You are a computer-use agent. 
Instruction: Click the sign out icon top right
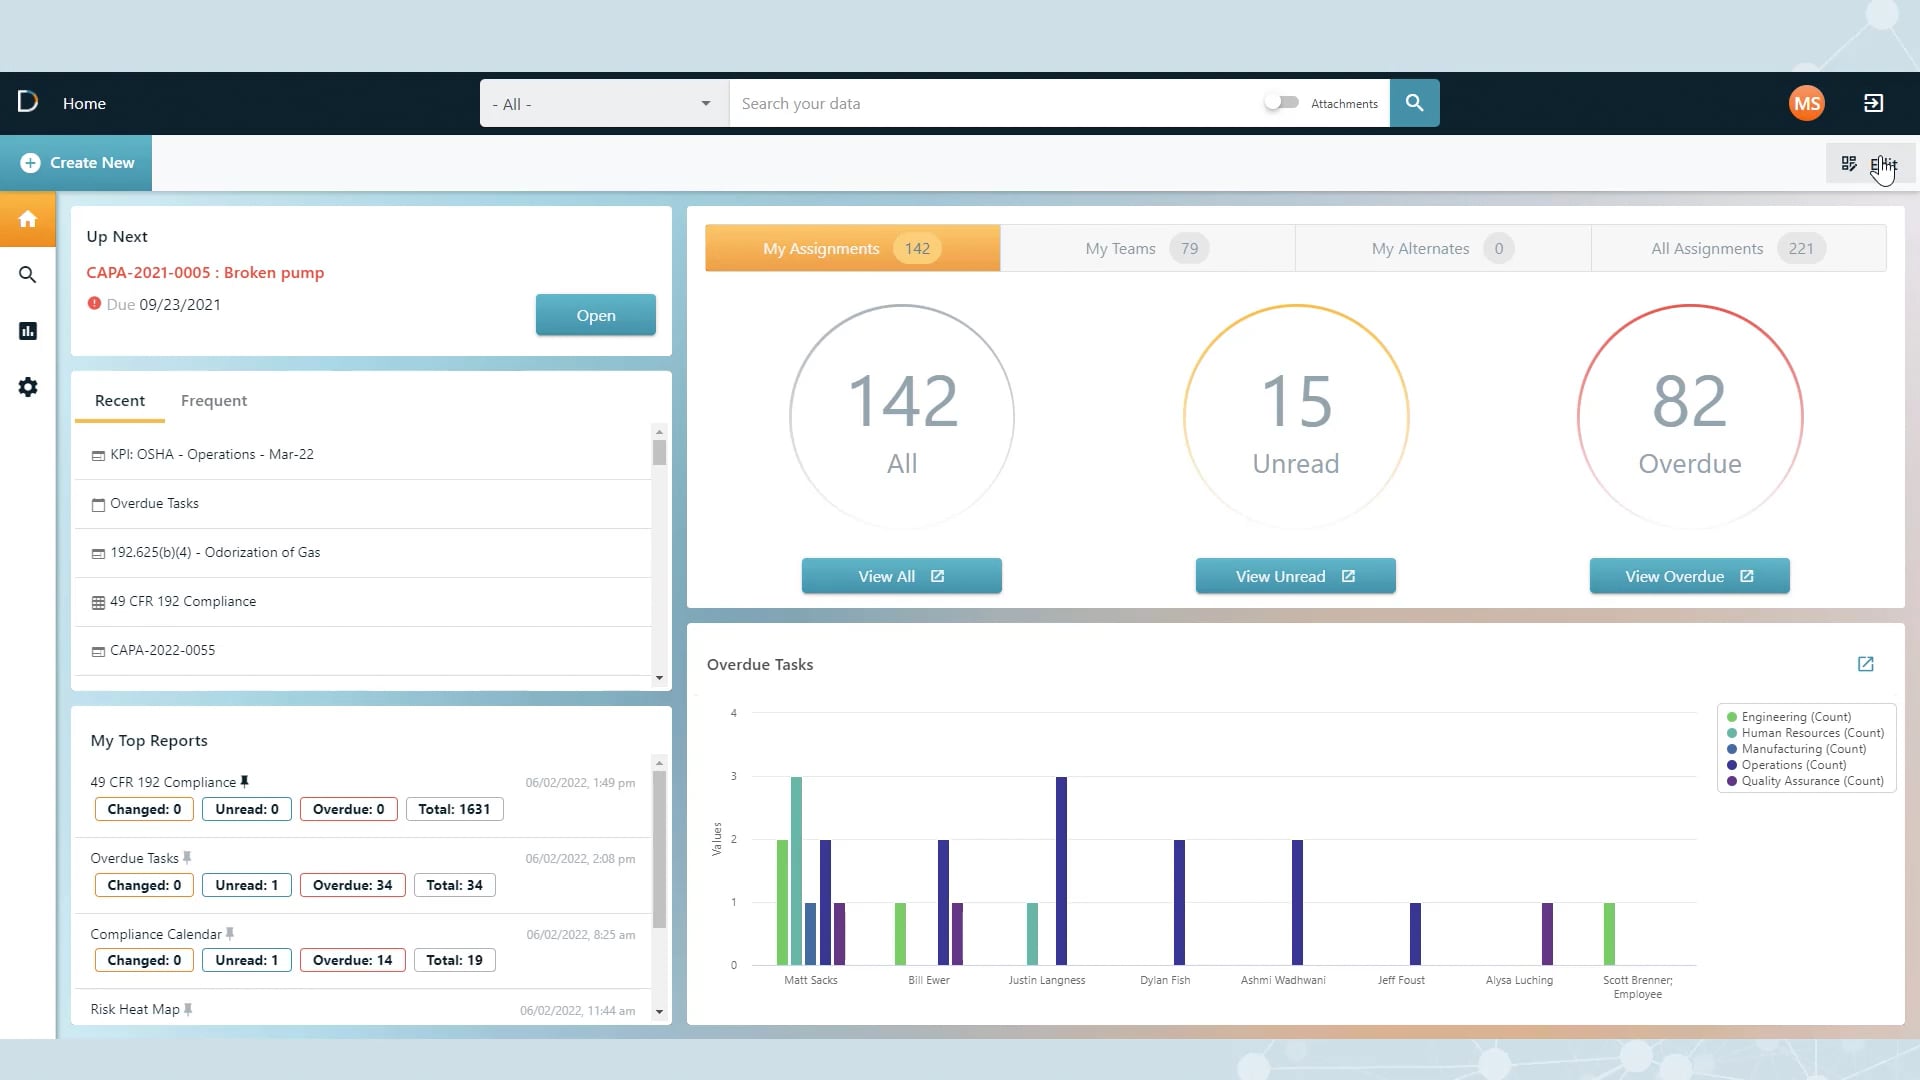click(1873, 103)
